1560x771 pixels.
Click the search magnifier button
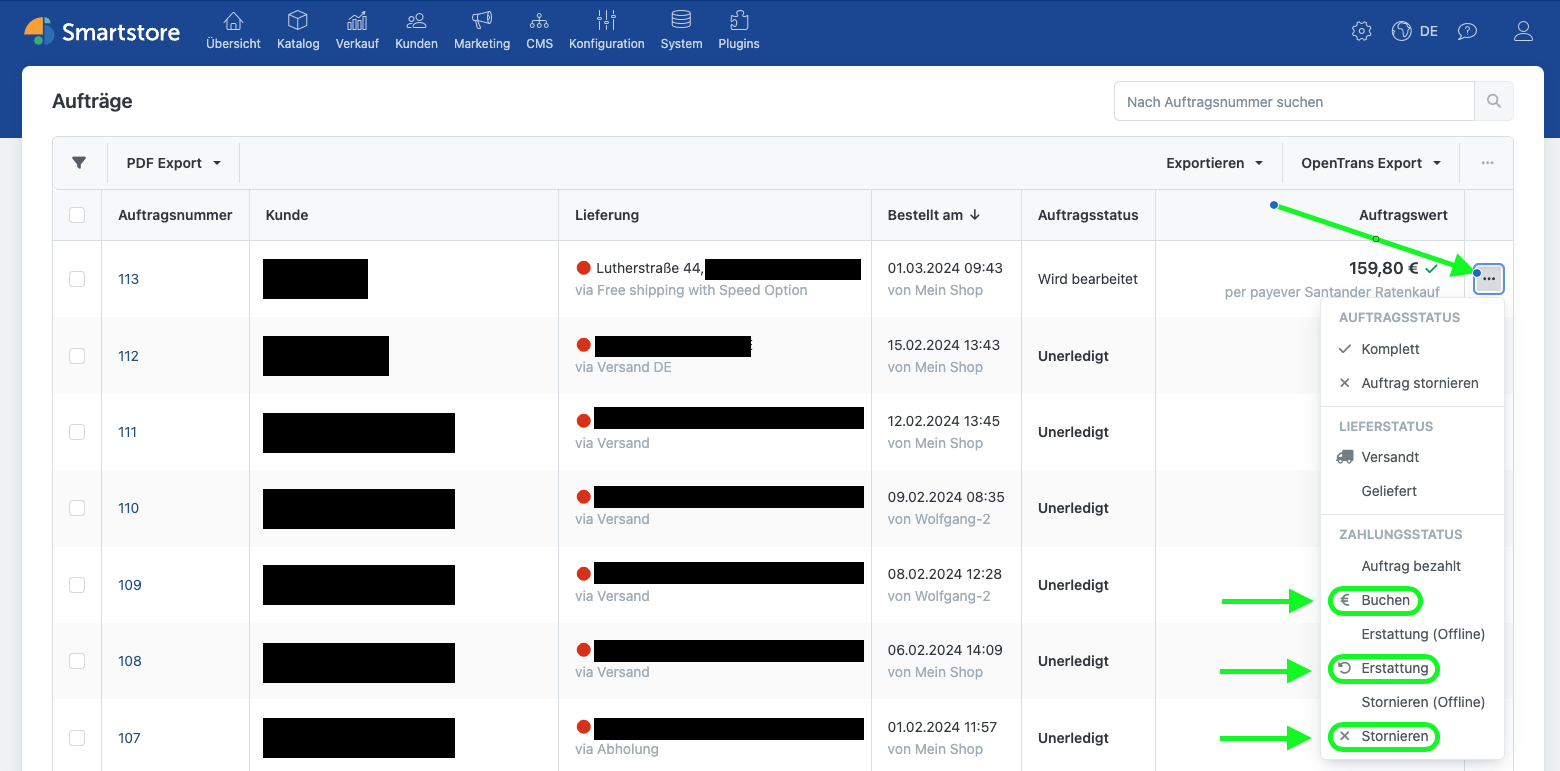pos(1494,101)
